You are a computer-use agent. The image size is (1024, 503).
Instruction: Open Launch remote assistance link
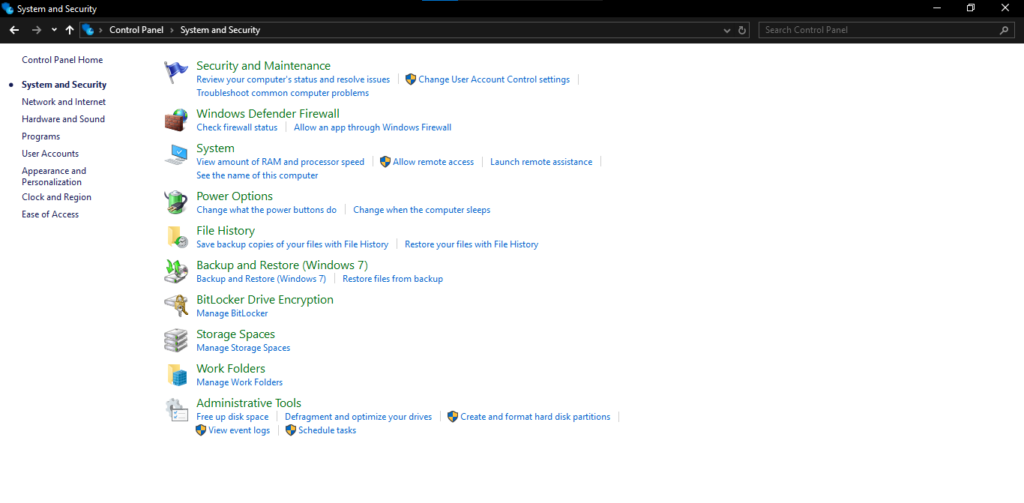click(541, 161)
